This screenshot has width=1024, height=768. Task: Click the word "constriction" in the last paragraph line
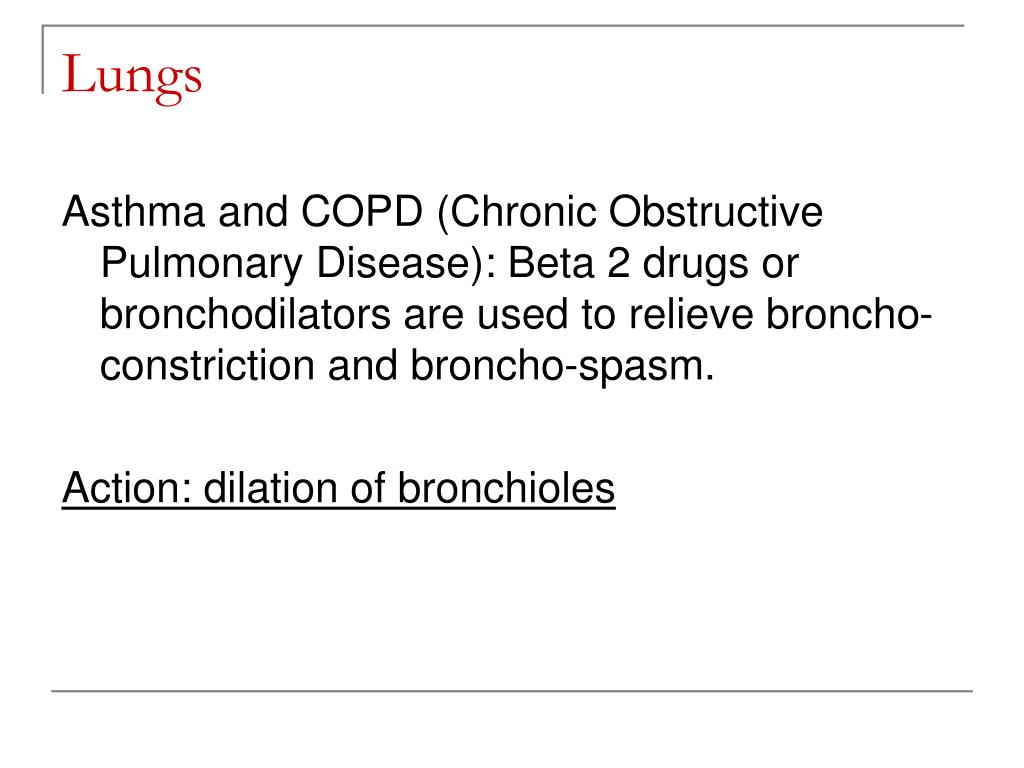coord(207,364)
